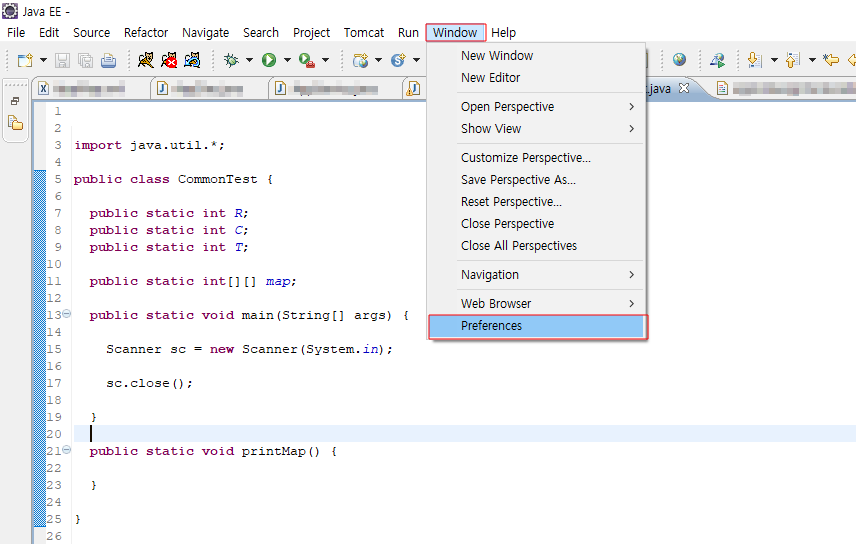Screen dimensions: 856x544
Task: Open the Source menu
Action: click(92, 33)
